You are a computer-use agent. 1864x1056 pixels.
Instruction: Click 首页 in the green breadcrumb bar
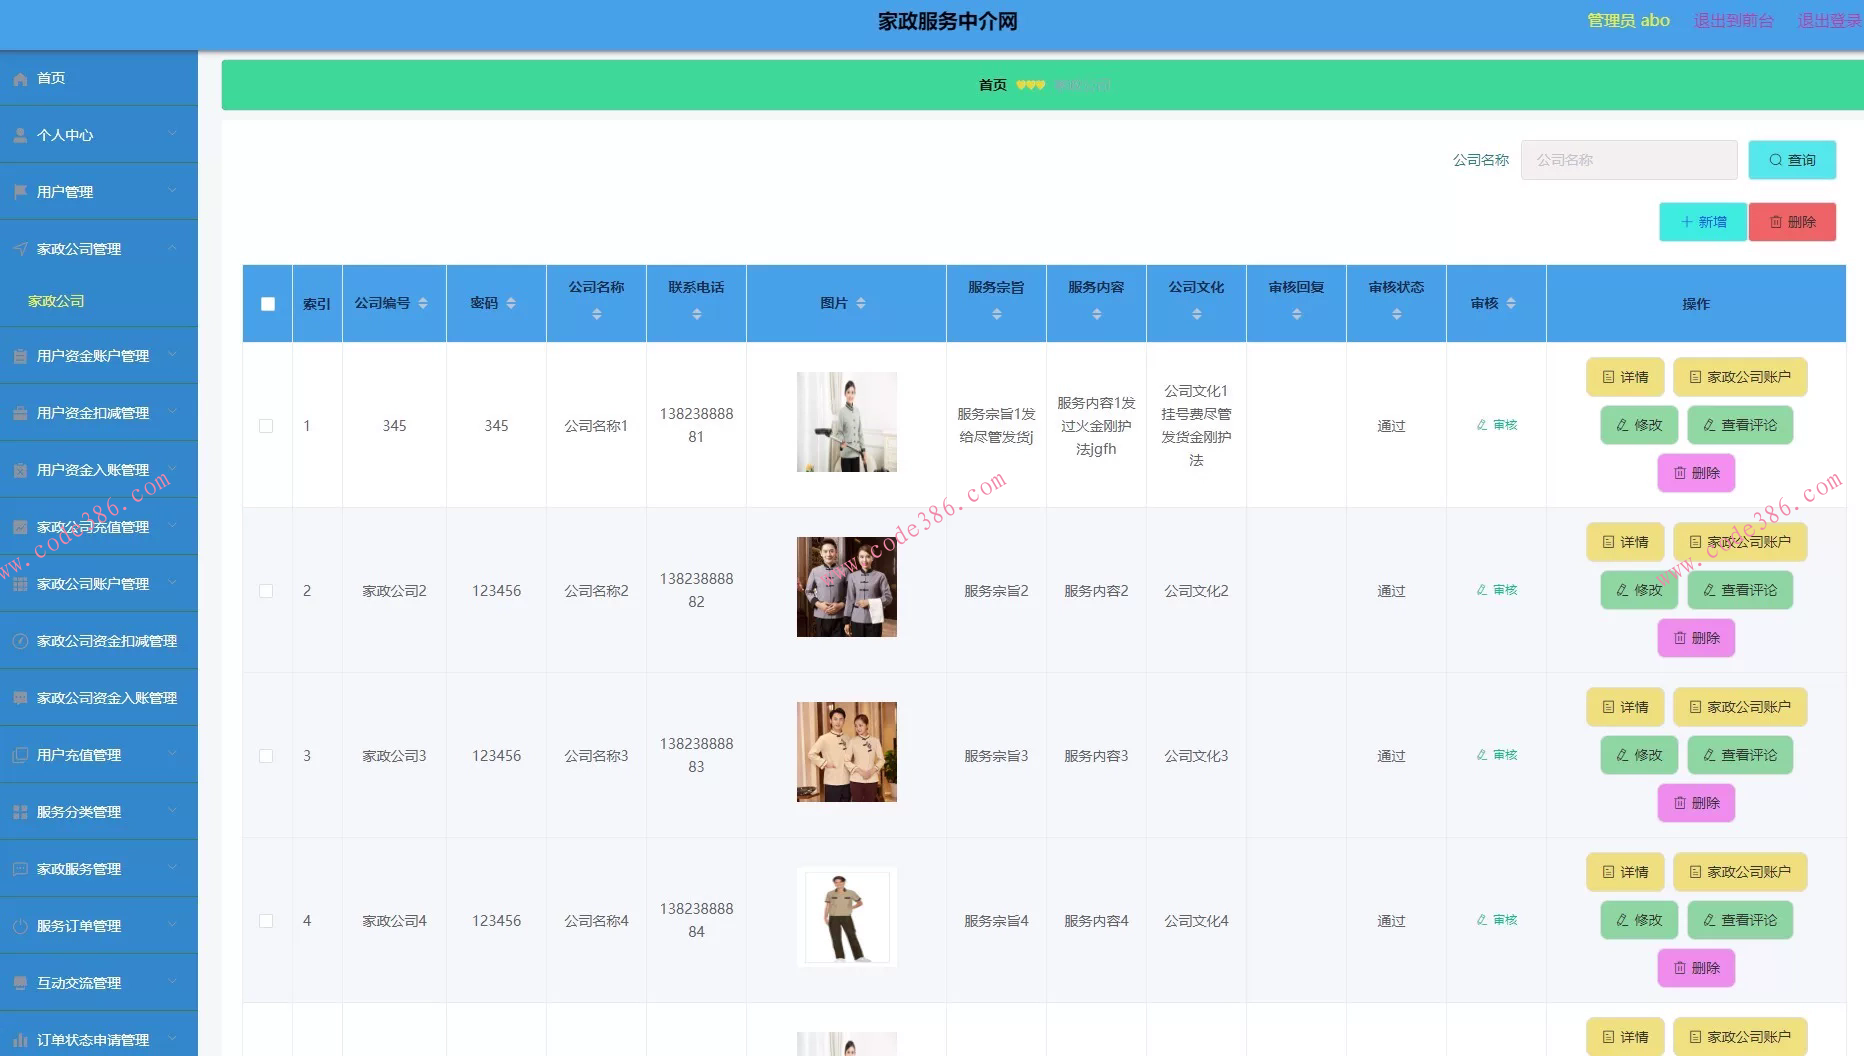(992, 85)
